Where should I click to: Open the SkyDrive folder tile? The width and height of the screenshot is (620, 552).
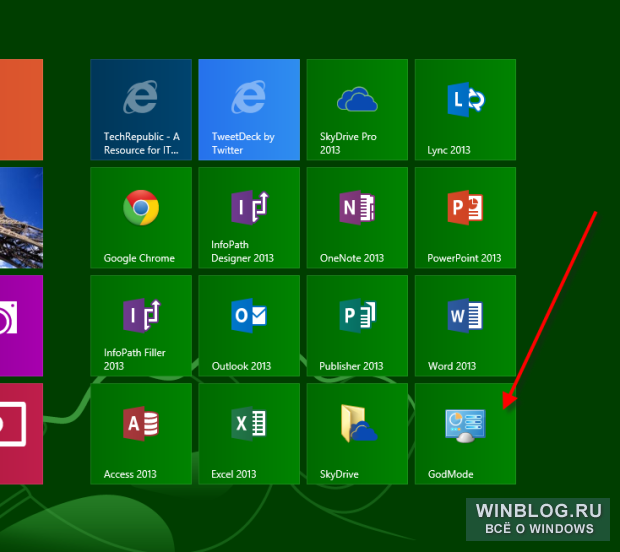click(x=357, y=434)
